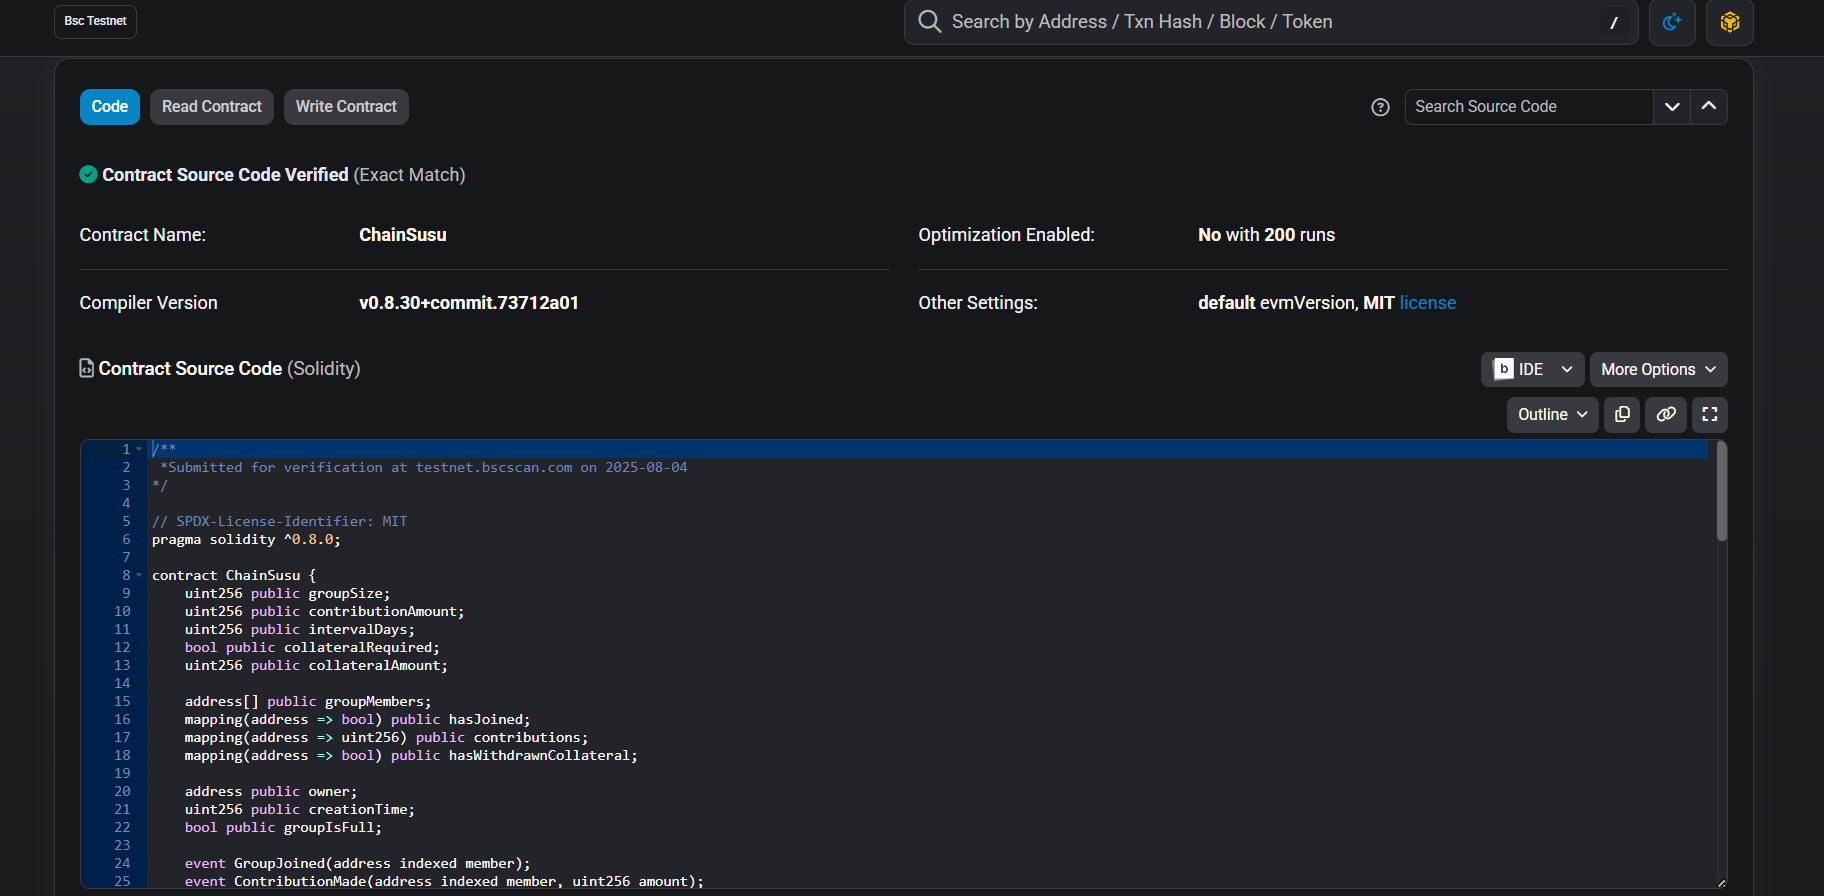Jump to next source code search match
The image size is (1824, 896).
pos(1671,107)
